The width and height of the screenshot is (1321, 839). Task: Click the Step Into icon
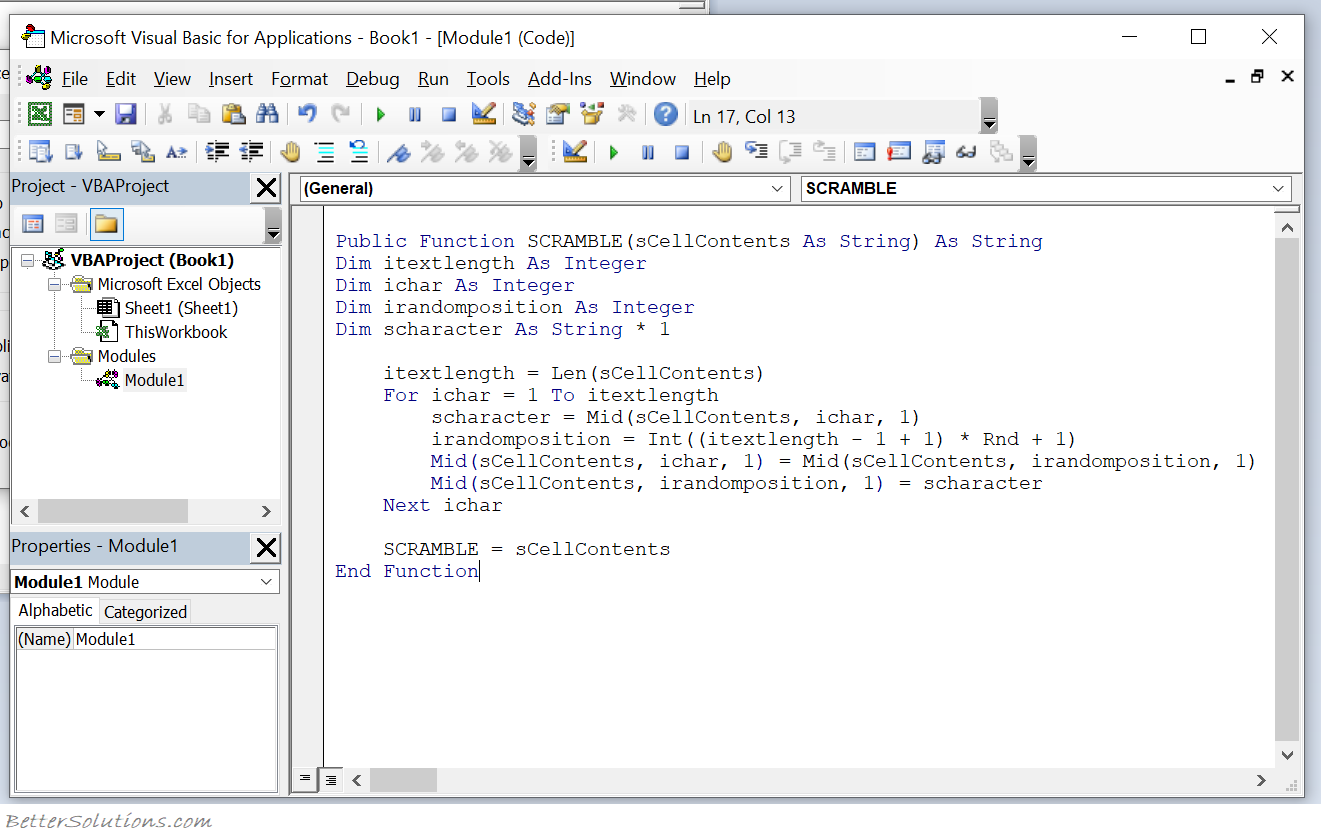[x=757, y=152]
